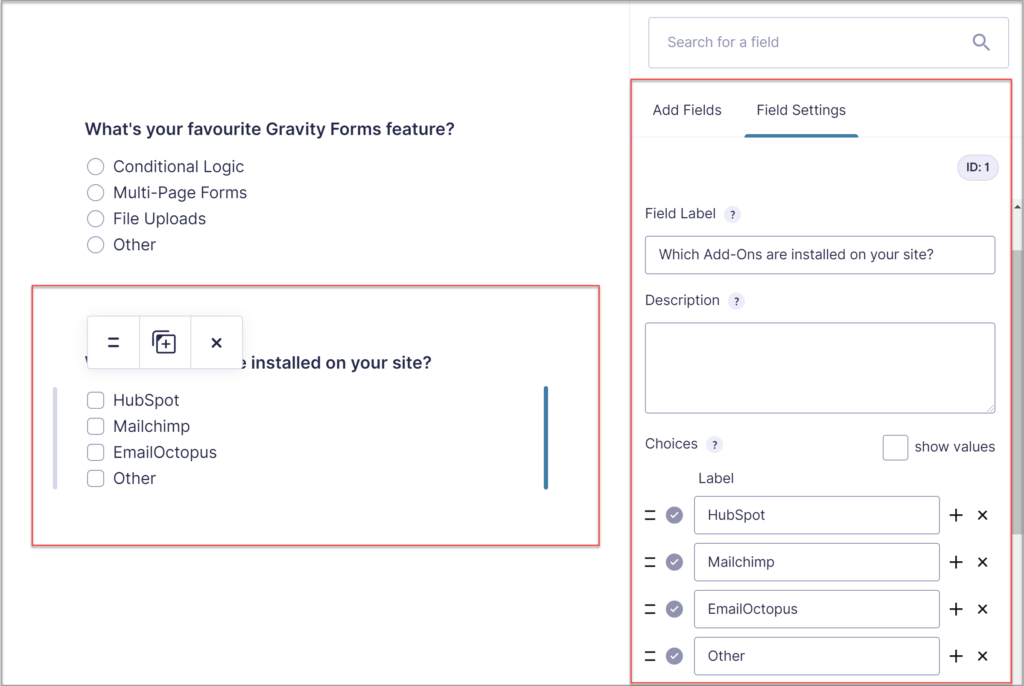The image size is (1024, 686).
Task: Open the help tooltip next to Field Label
Action: (x=730, y=214)
